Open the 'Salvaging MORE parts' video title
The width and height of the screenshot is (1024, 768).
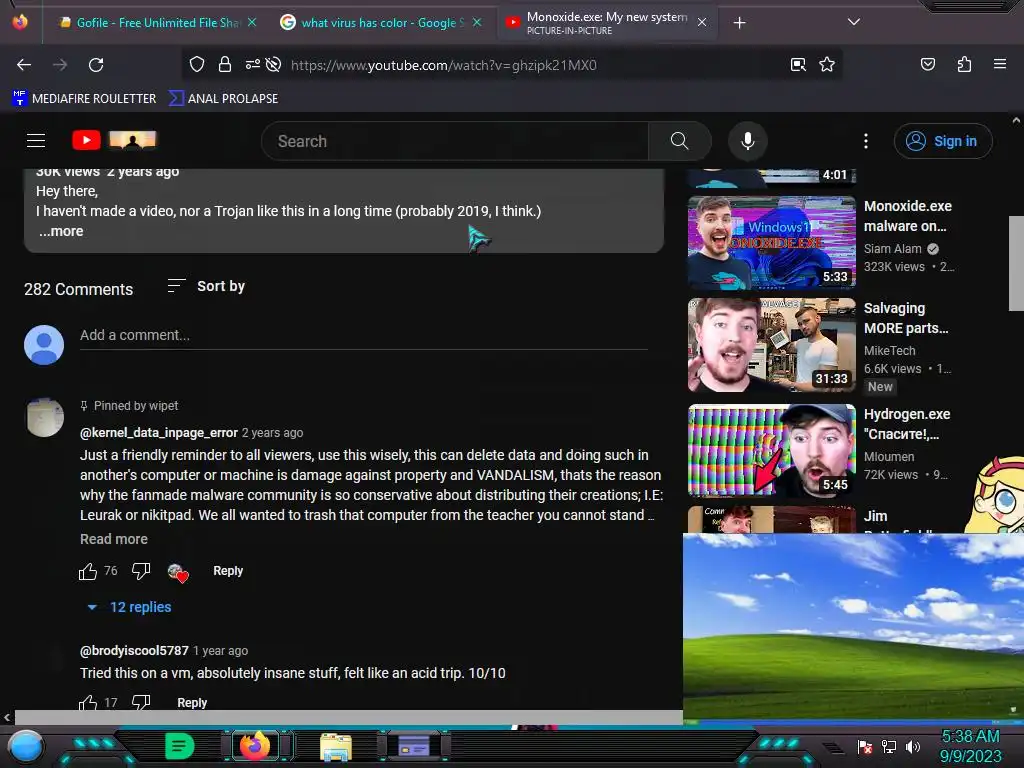tap(906, 318)
